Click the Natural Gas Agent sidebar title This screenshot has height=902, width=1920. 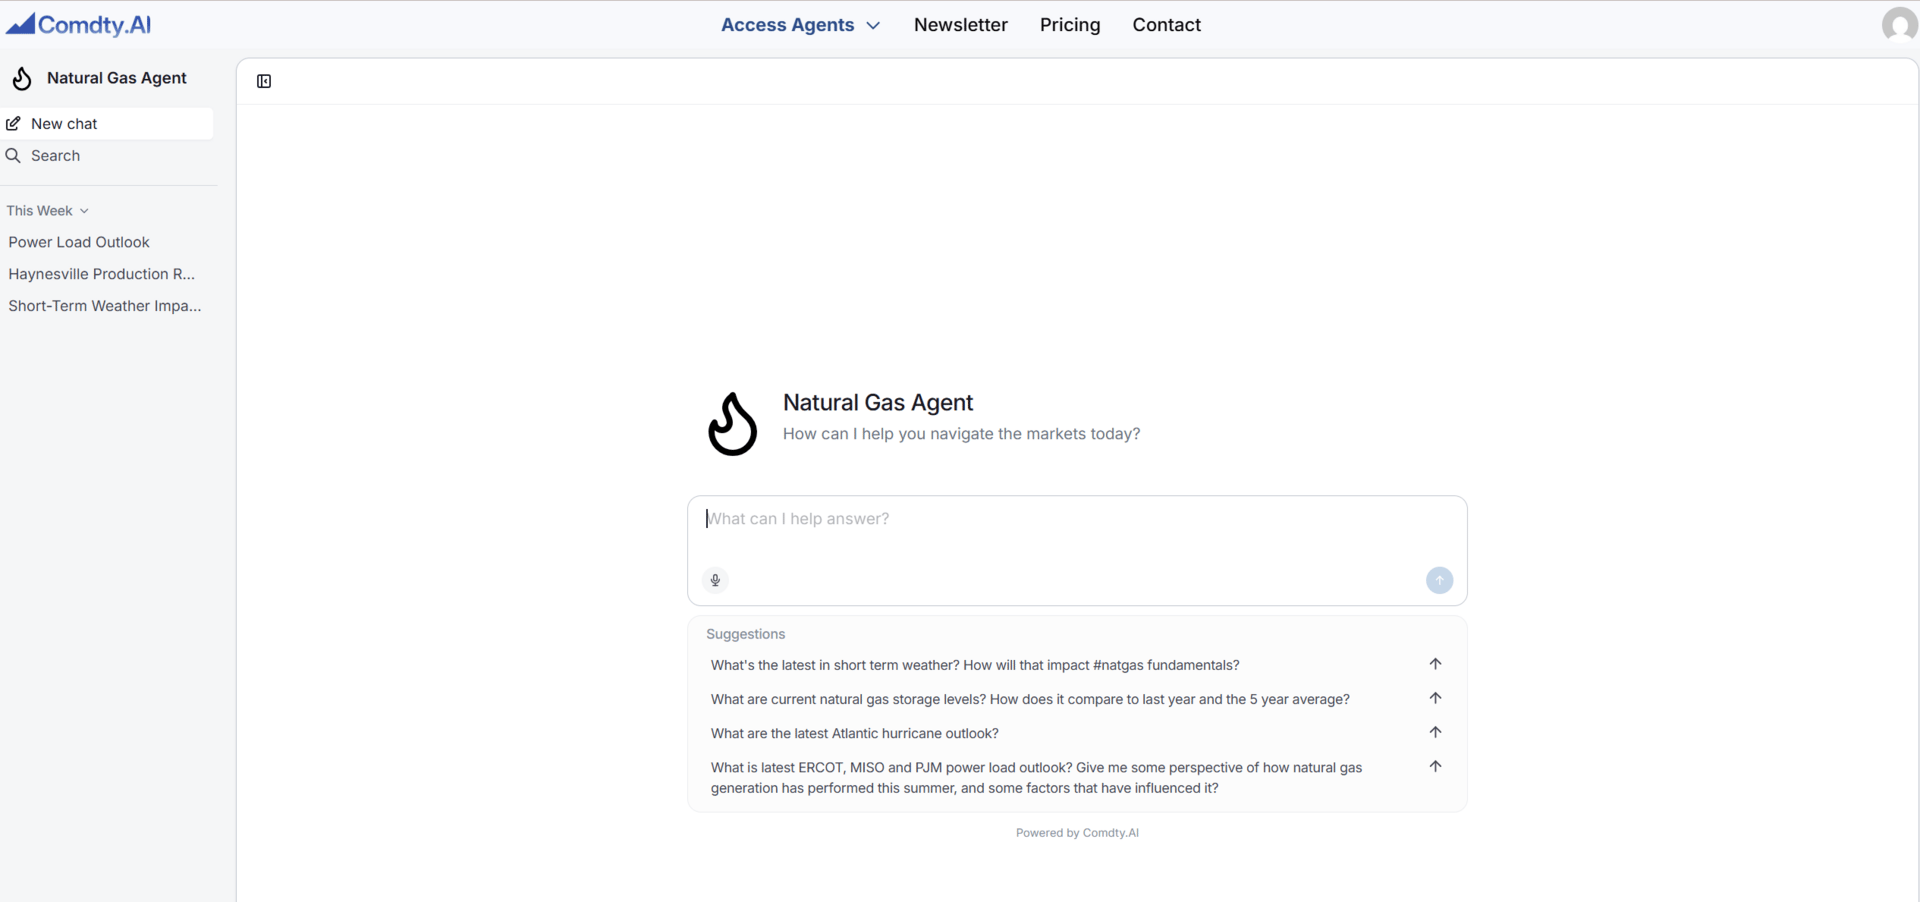tap(117, 78)
